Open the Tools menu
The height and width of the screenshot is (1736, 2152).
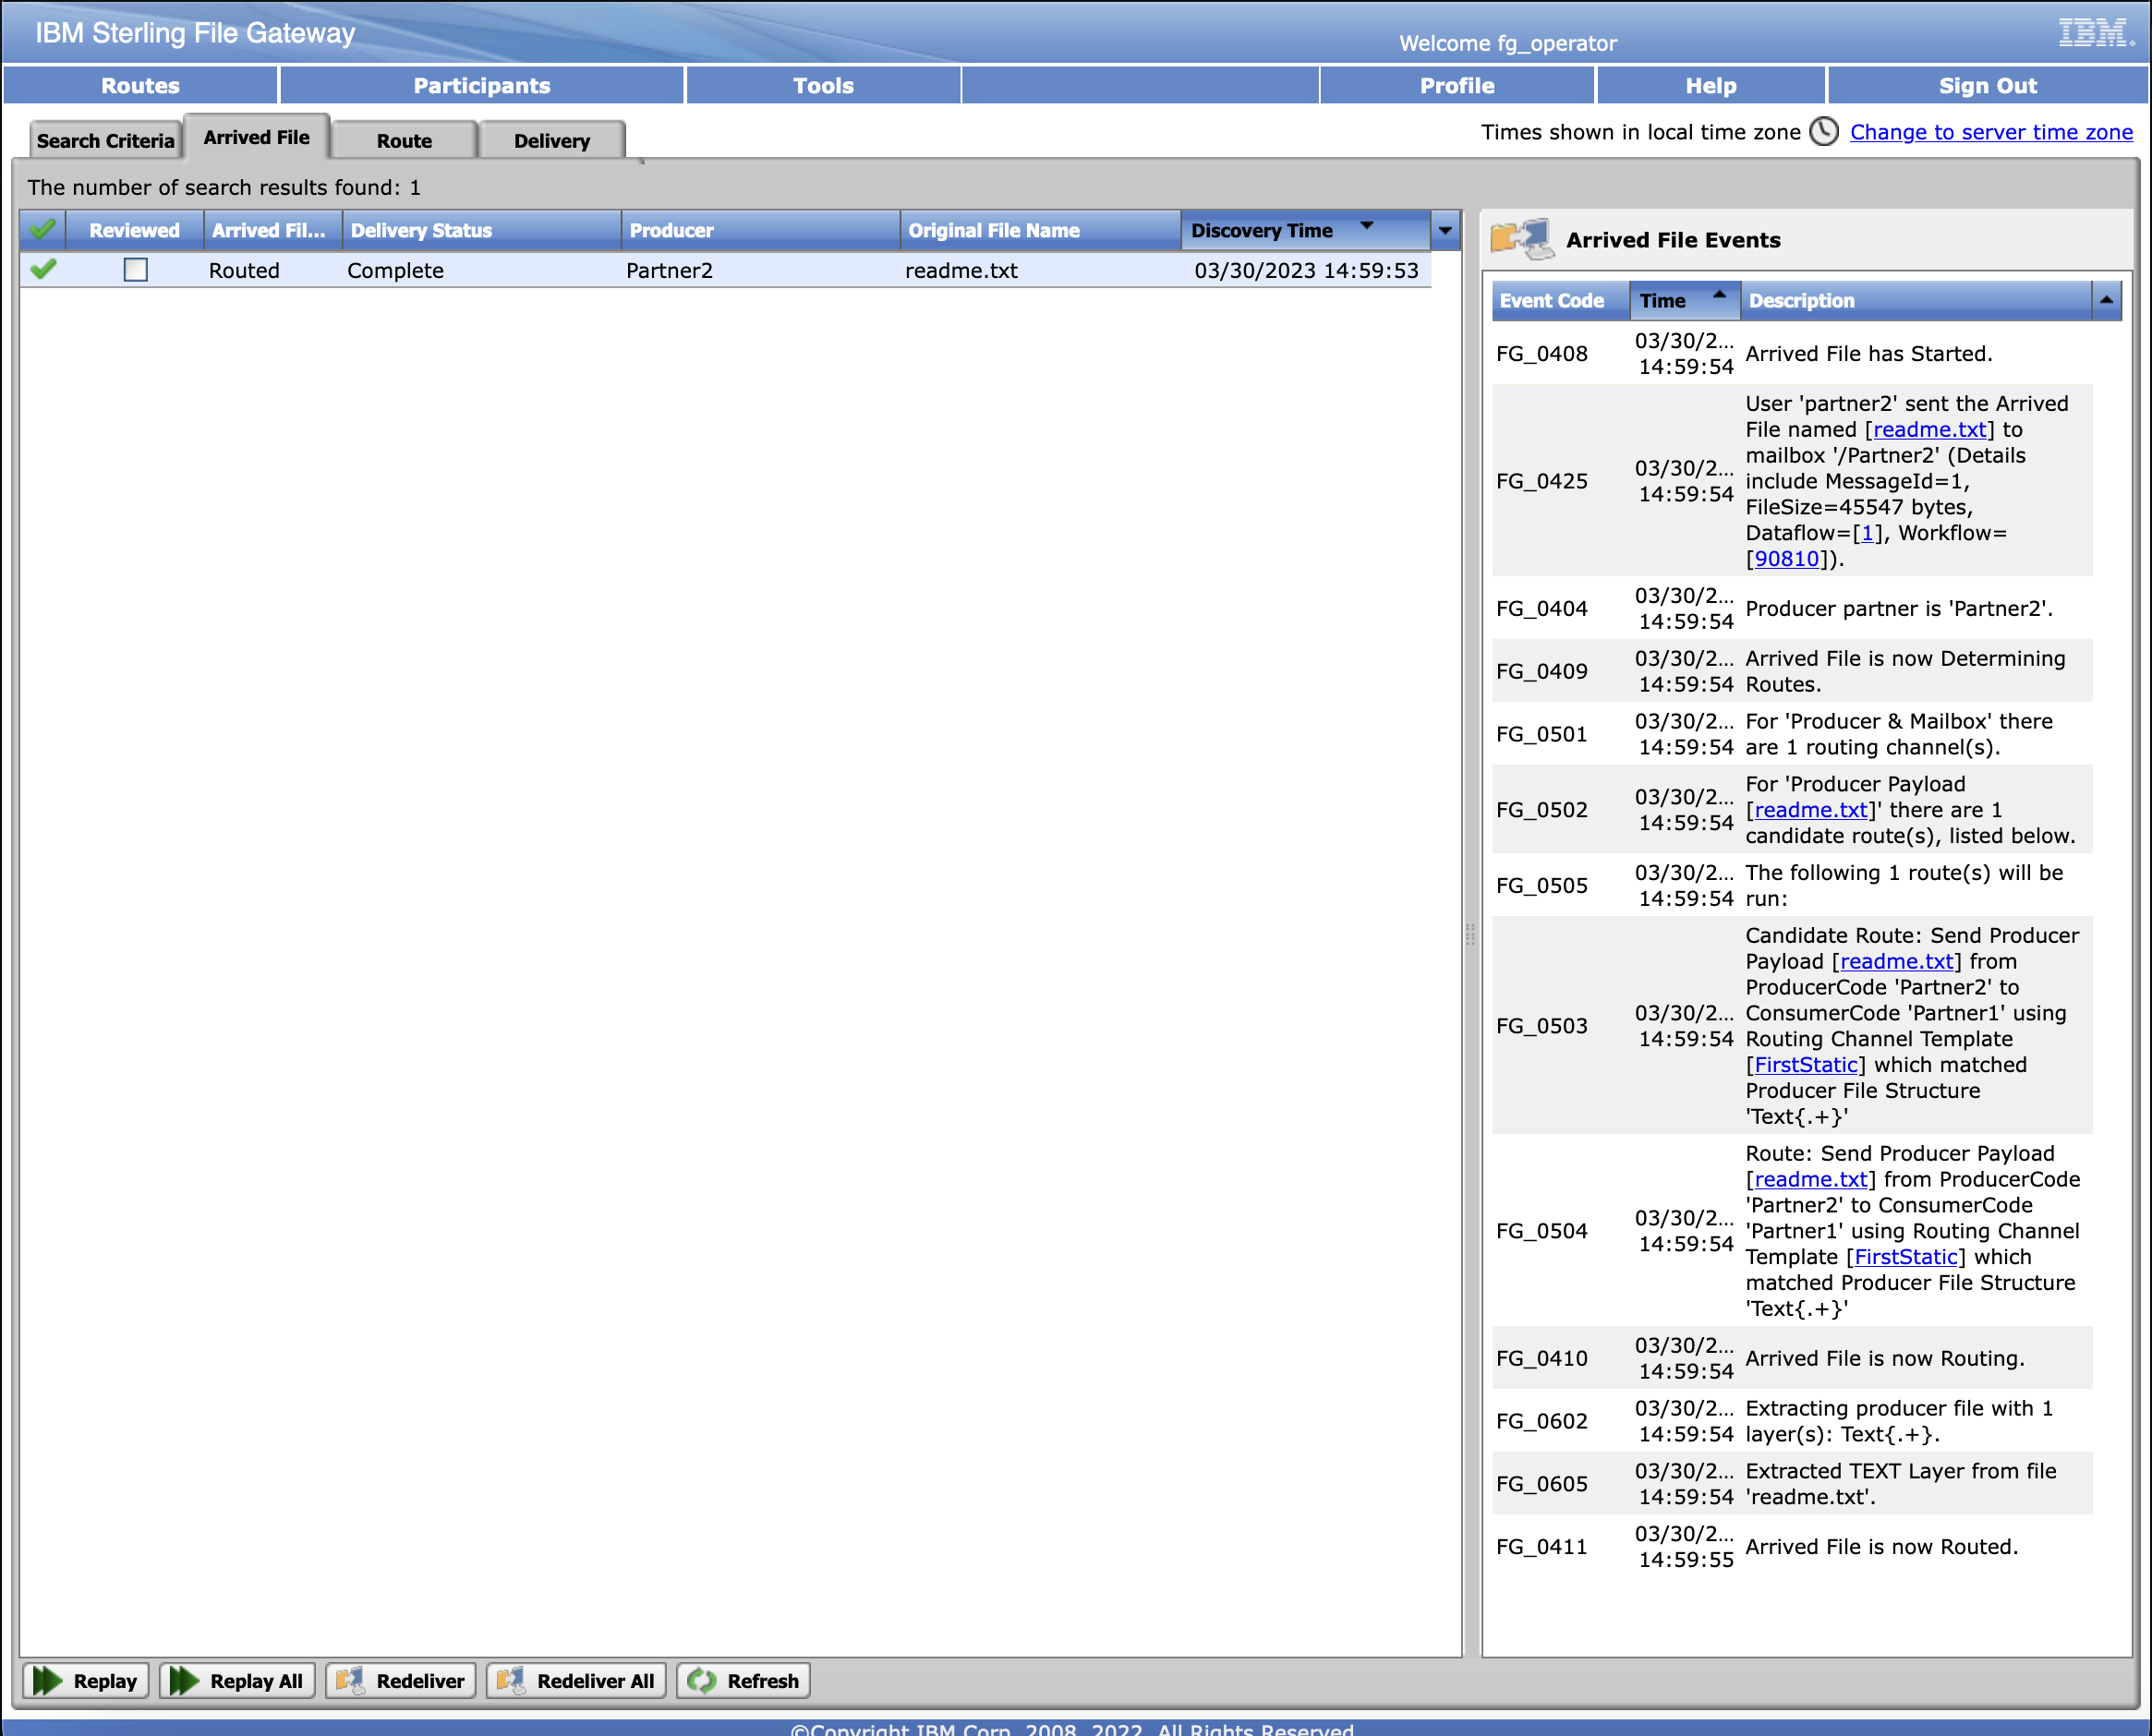823,85
